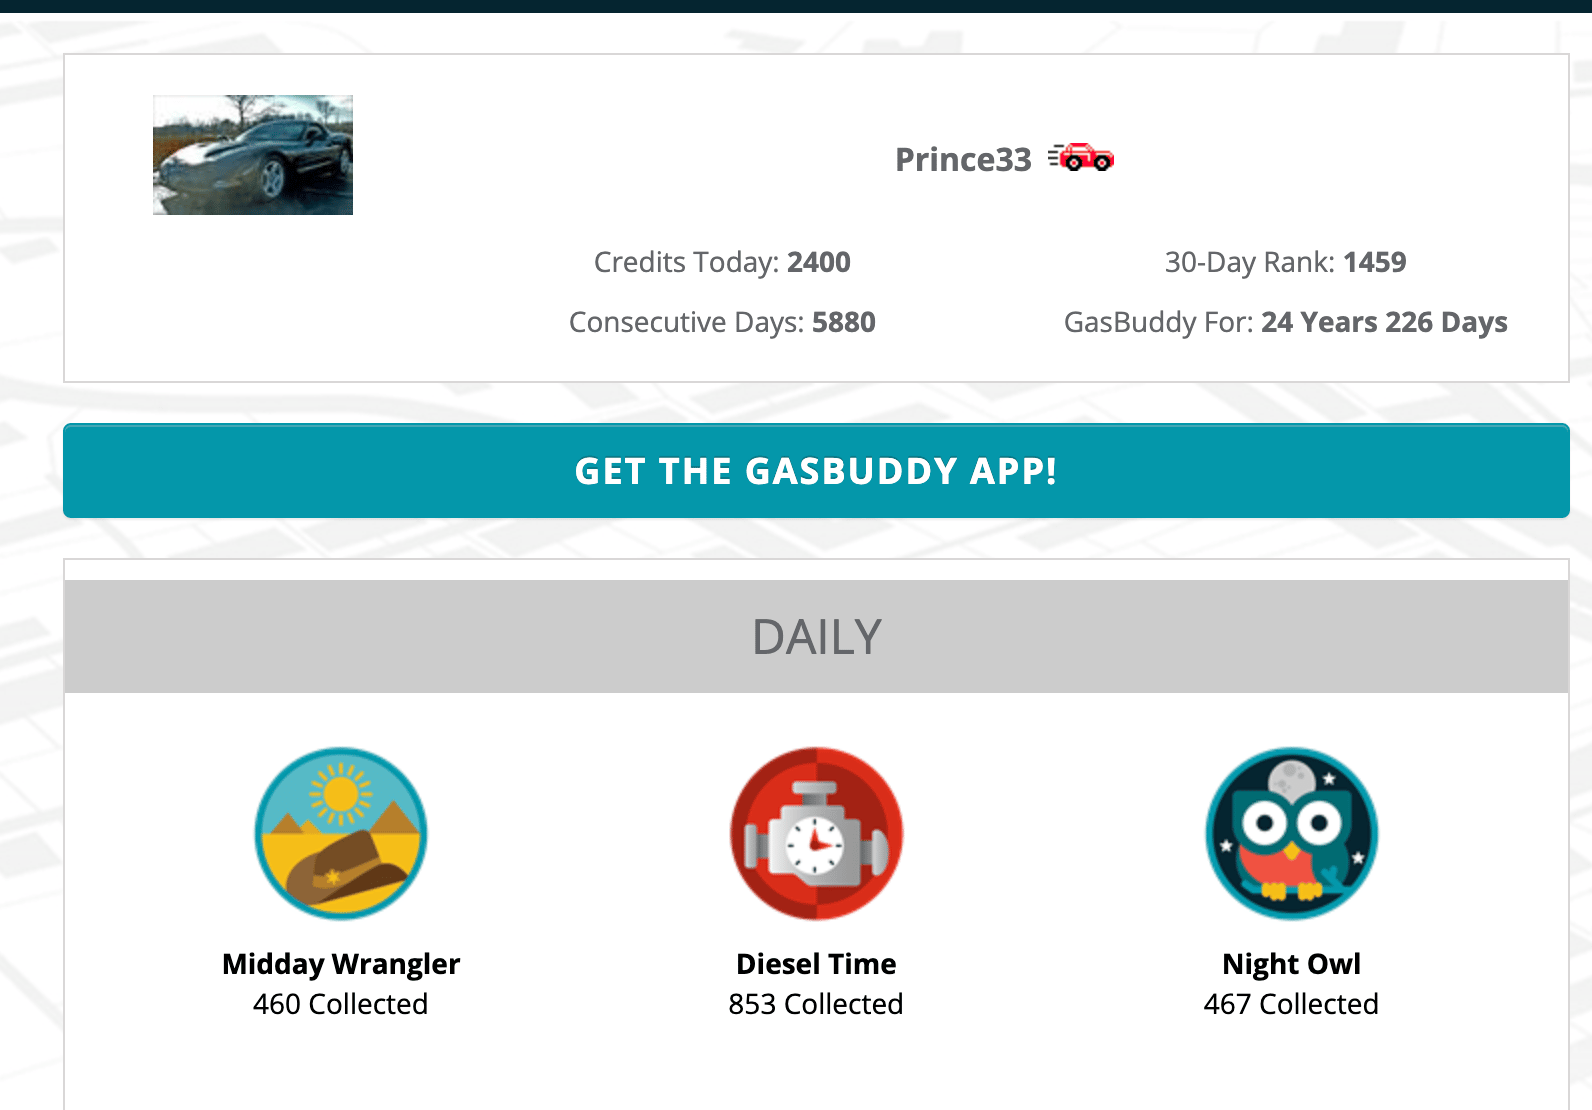Click the GasBuddy For 24 Years stat
Image resolution: width=1592 pixels, height=1110 pixels.
[x=1285, y=322]
